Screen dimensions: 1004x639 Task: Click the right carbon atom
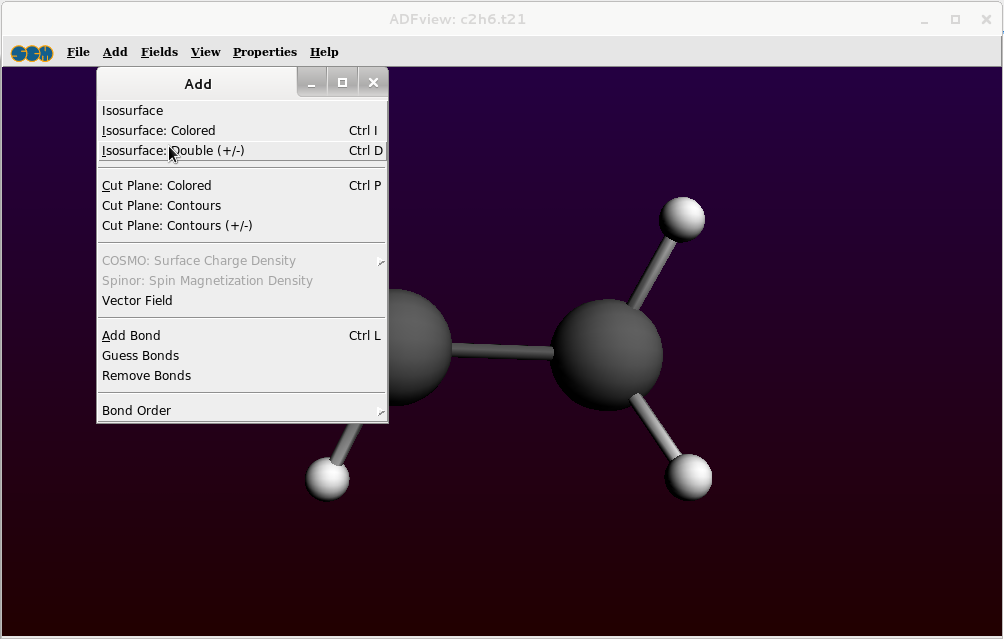(x=606, y=353)
